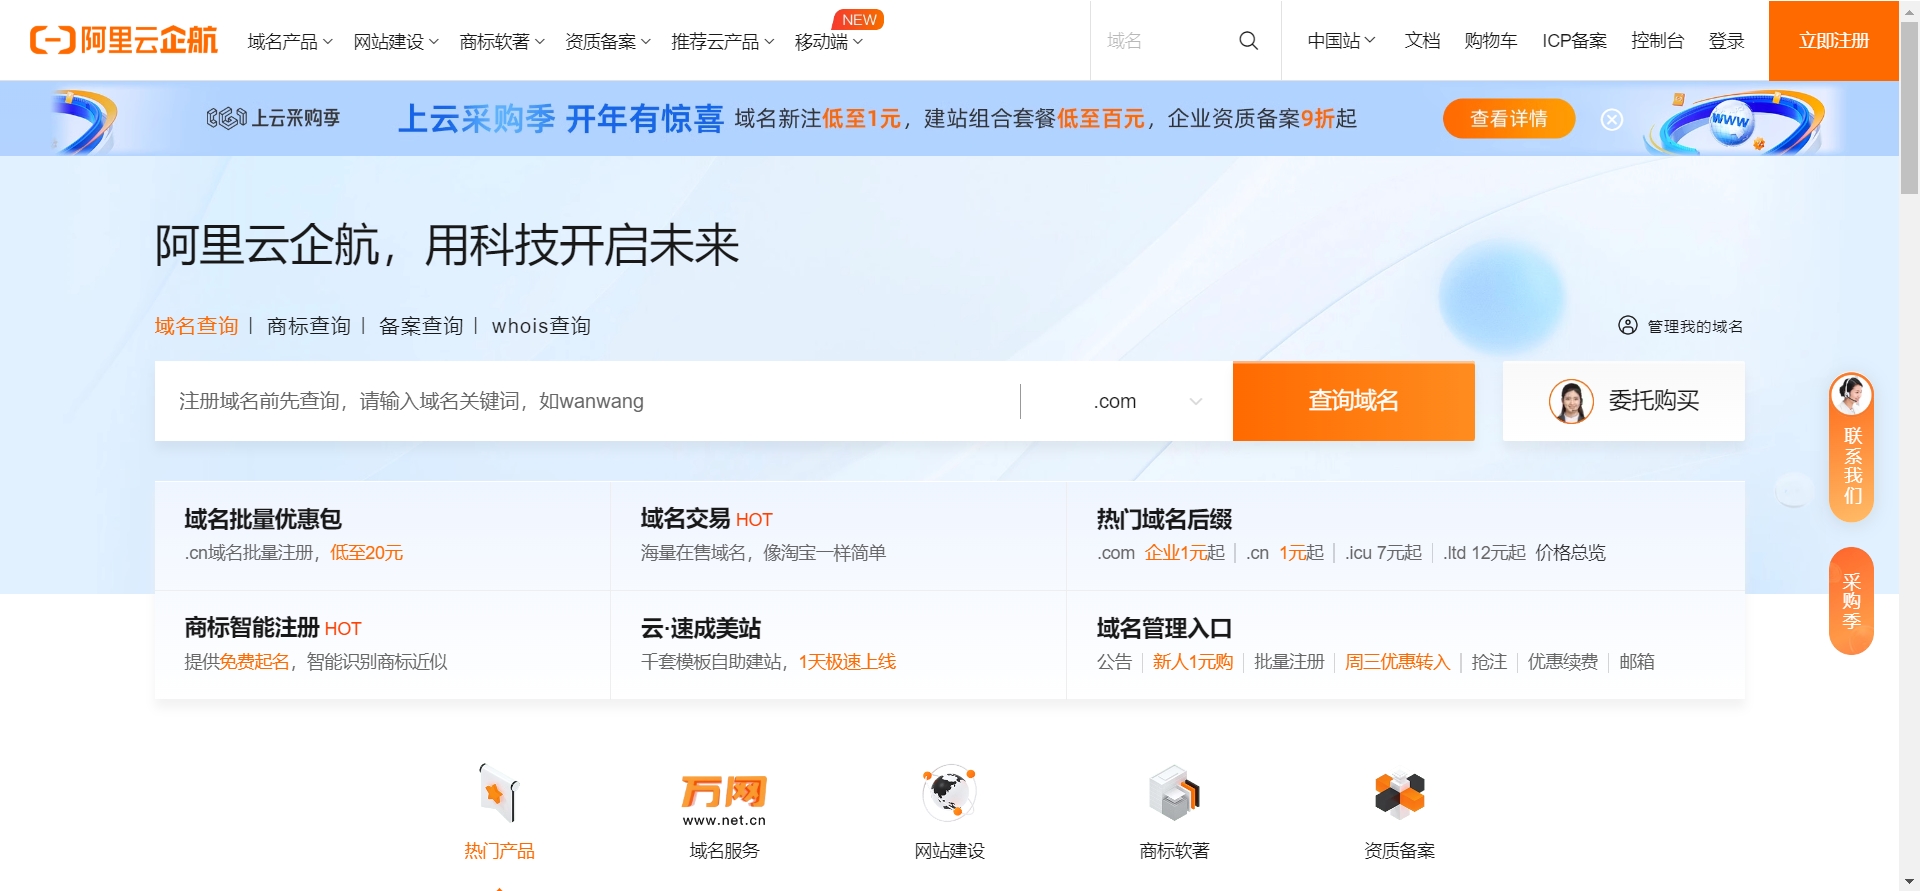
Task: Open 文档 in the header
Action: tap(1422, 40)
